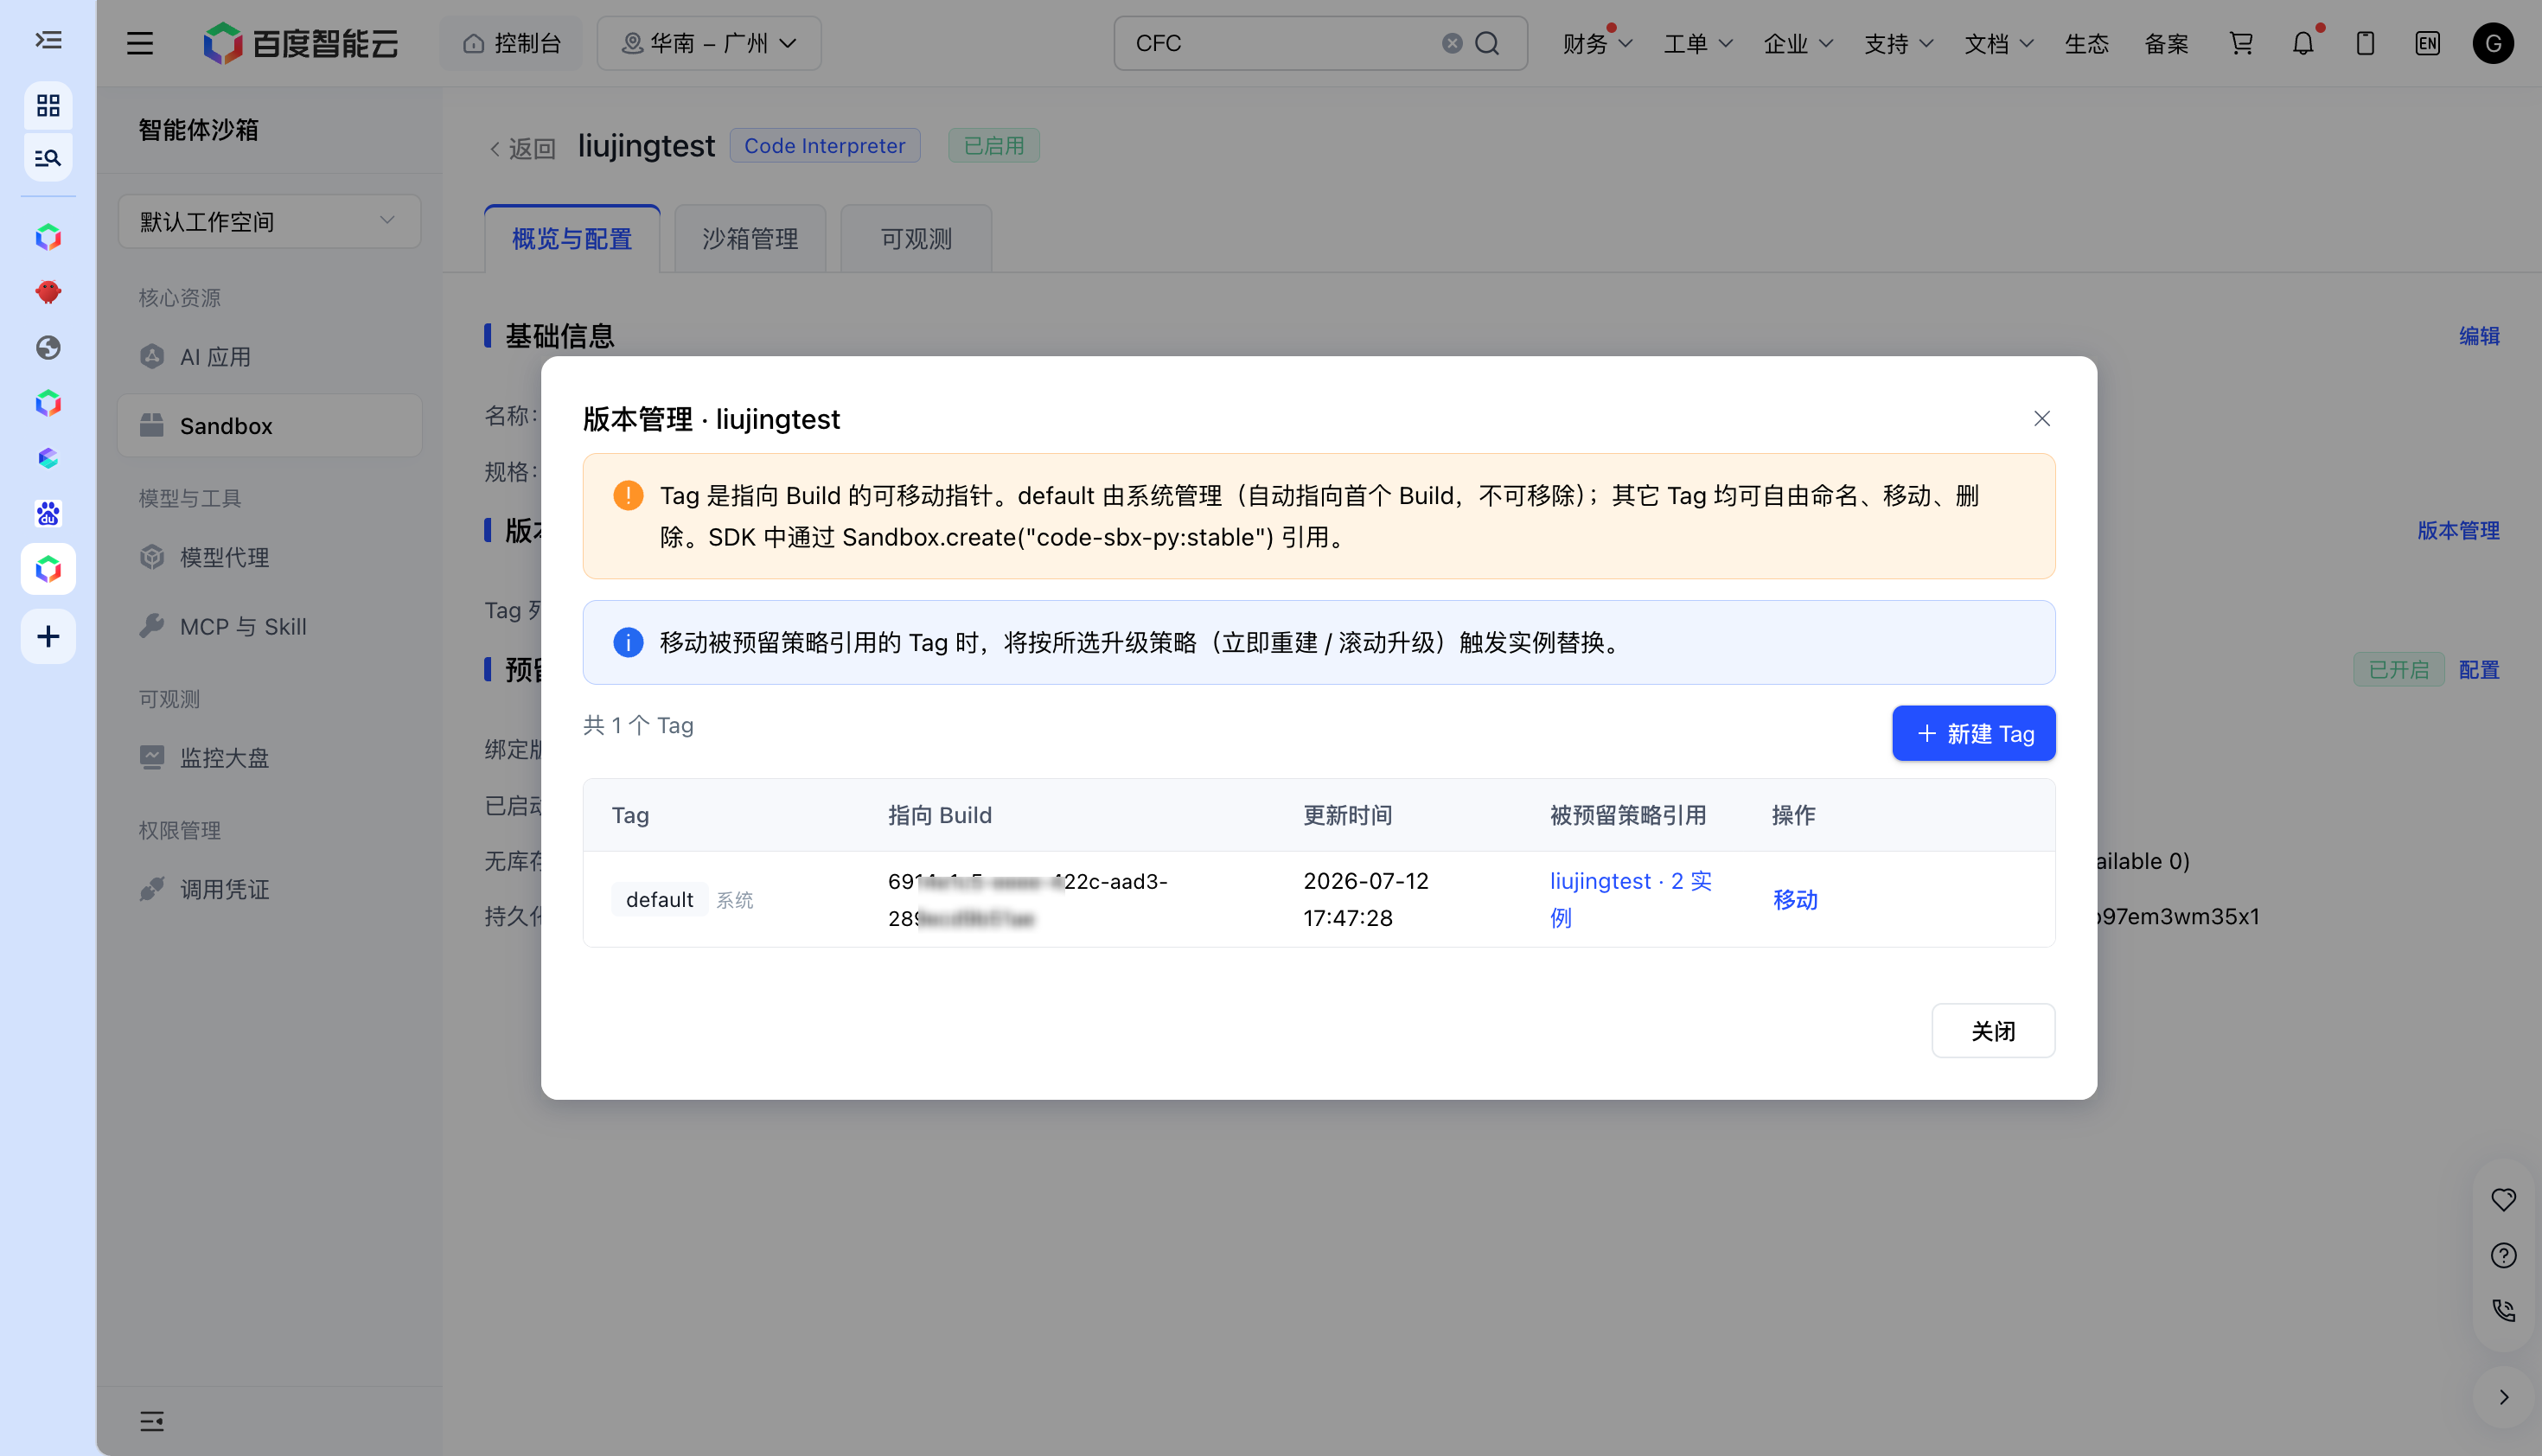Image resolution: width=2542 pixels, height=1456 pixels.
Task: Click the search magnifier icon
Action: pos(1487,43)
